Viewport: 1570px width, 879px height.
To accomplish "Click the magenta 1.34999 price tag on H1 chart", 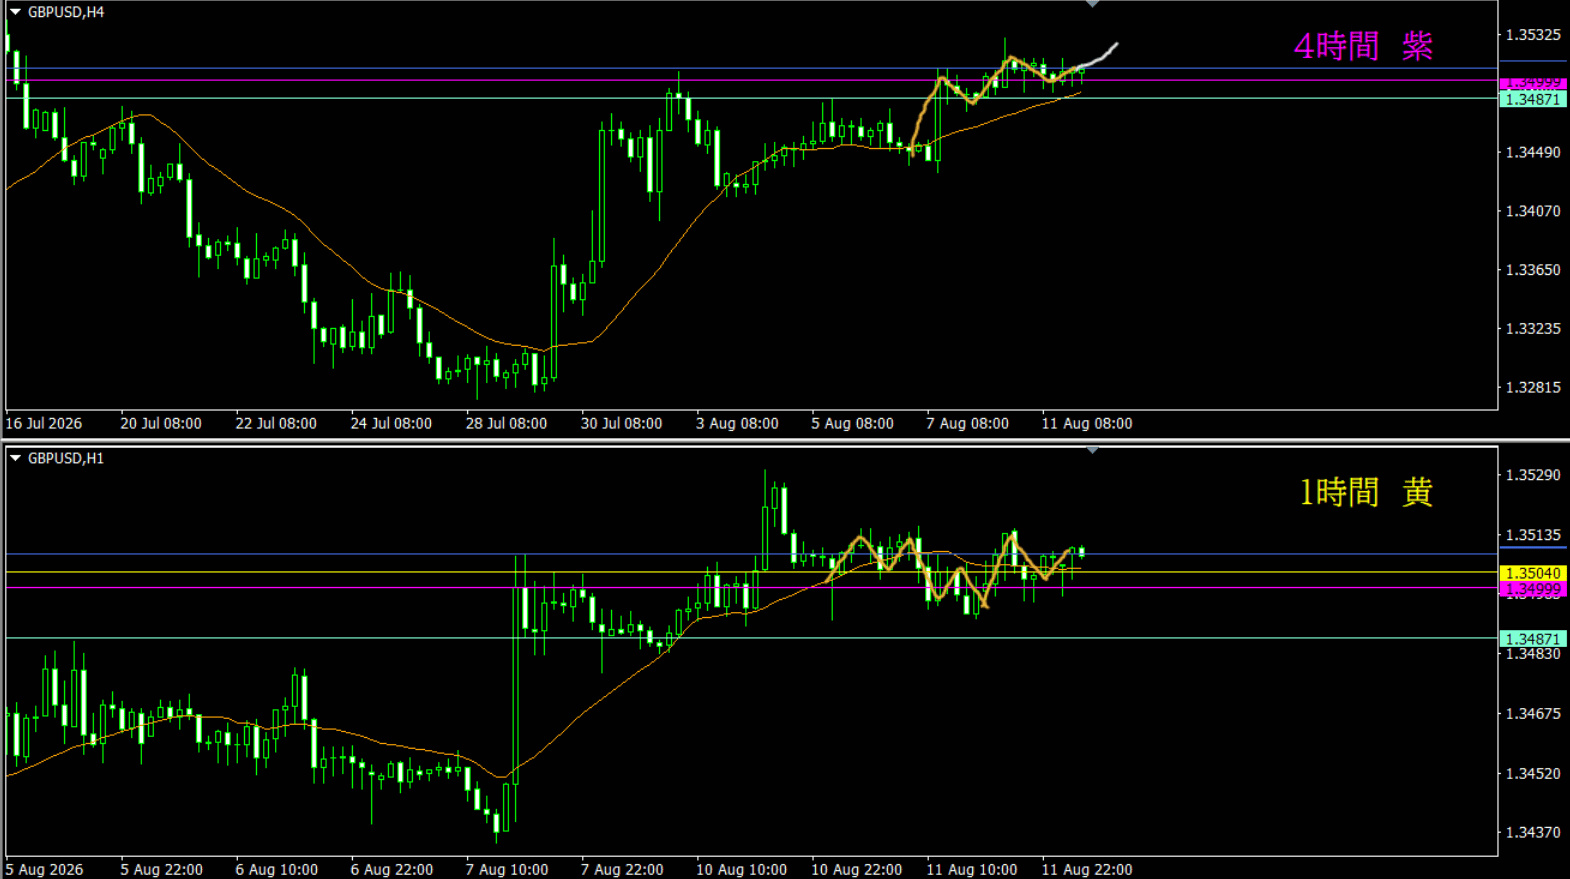I will [1533, 590].
